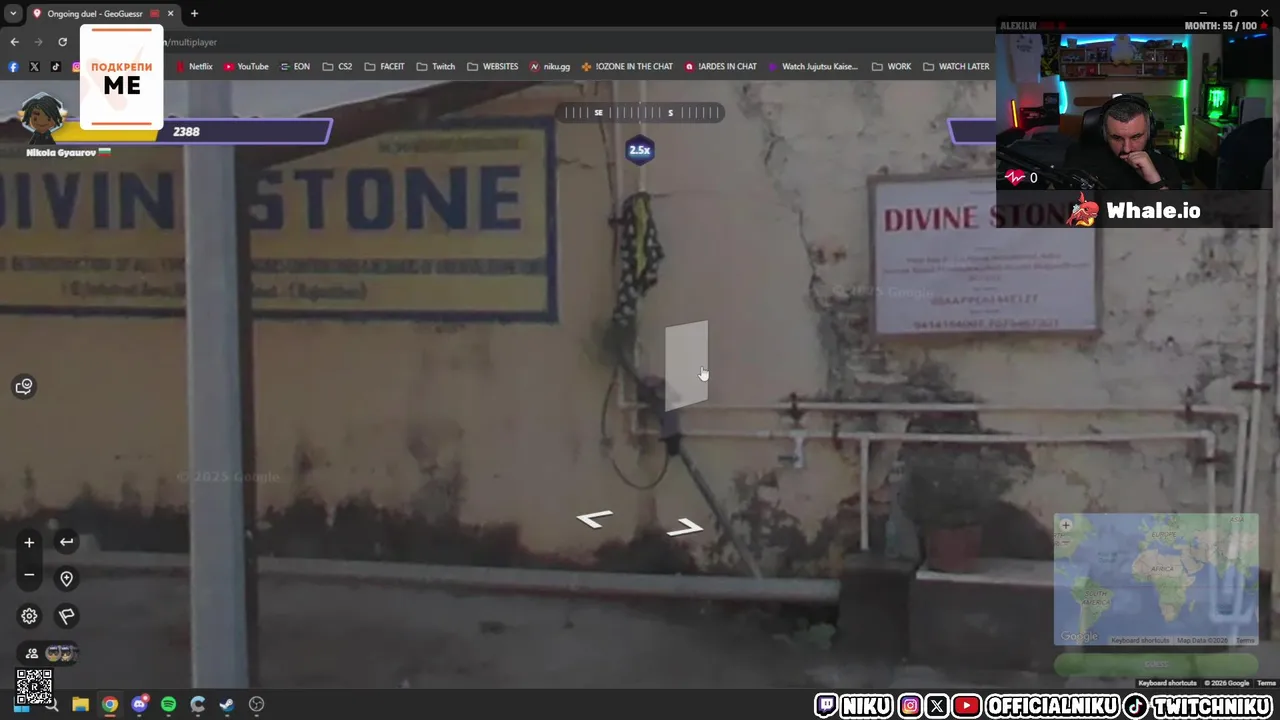The width and height of the screenshot is (1280, 720).
Task: Open the emote chat bubble button
Action: tap(24, 386)
